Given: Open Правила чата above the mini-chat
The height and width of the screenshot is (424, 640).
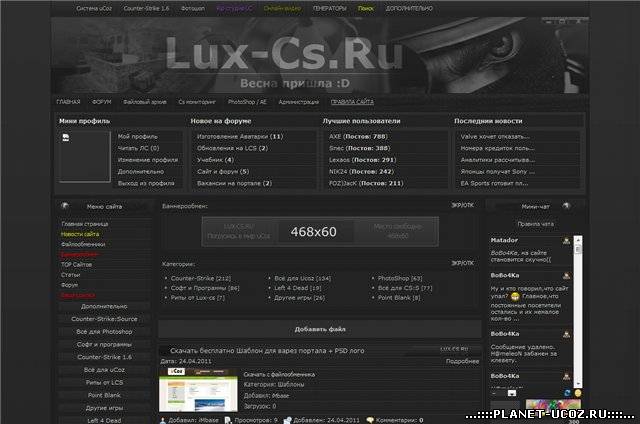Looking at the screenshot, I should (x=536, y=224).
